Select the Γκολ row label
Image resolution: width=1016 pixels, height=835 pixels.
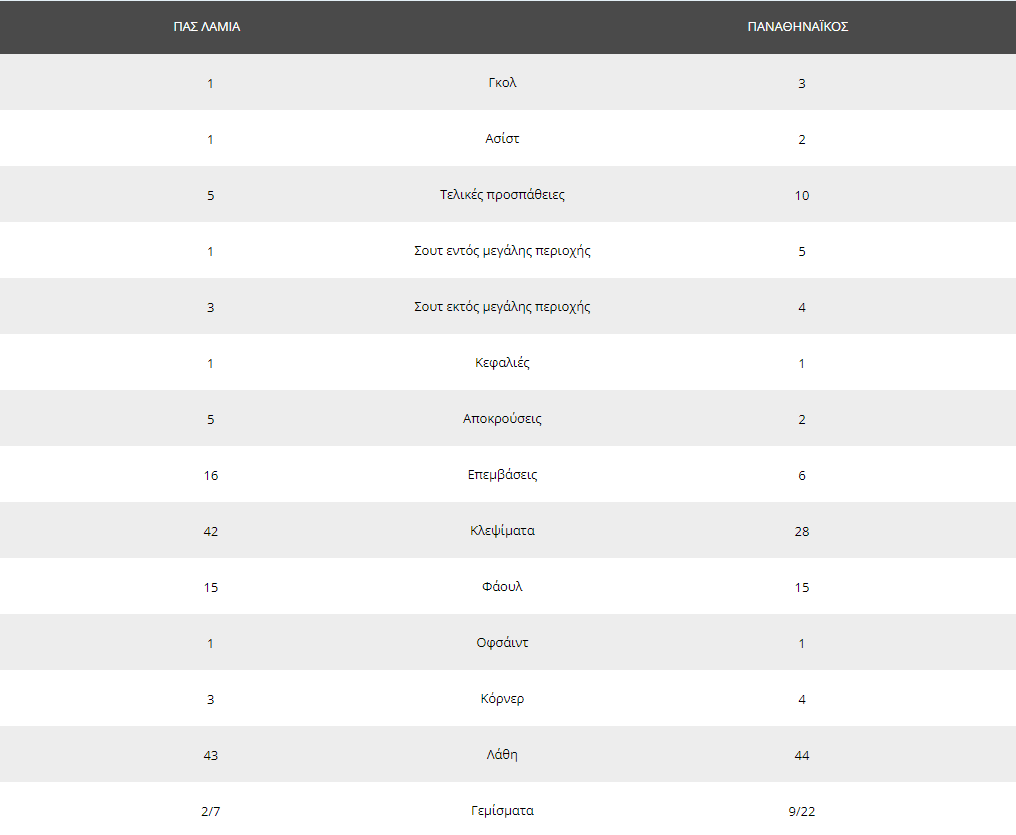click(502, 82)
